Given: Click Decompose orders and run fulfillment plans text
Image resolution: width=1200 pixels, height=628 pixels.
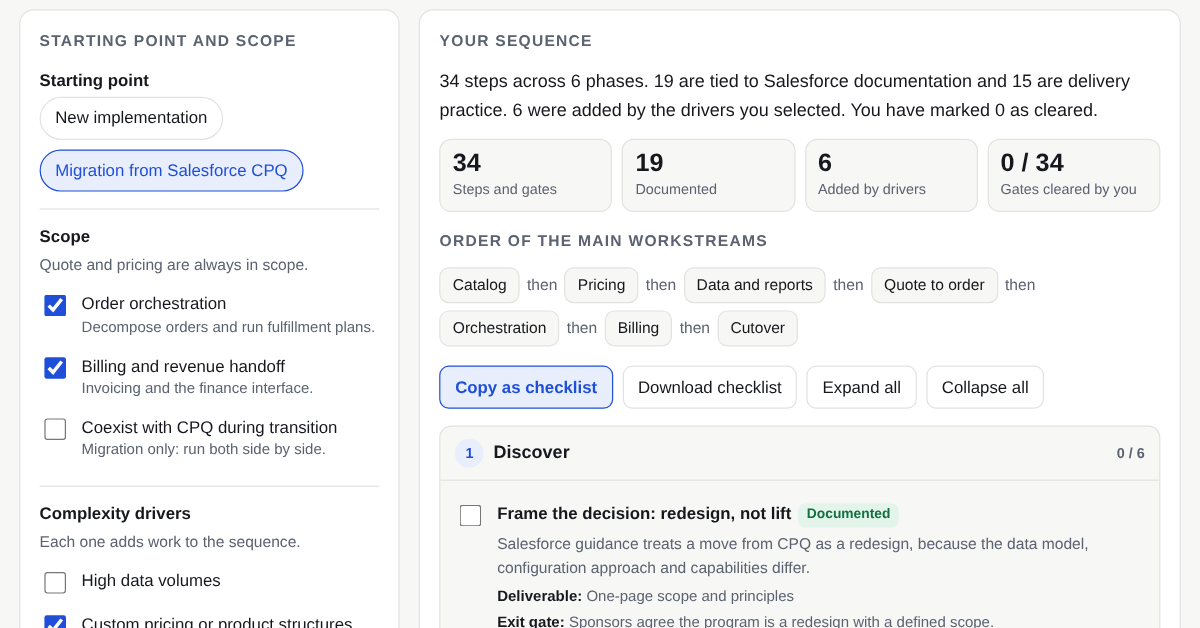Looking at the screenshot, I should [x=228, y=327].
